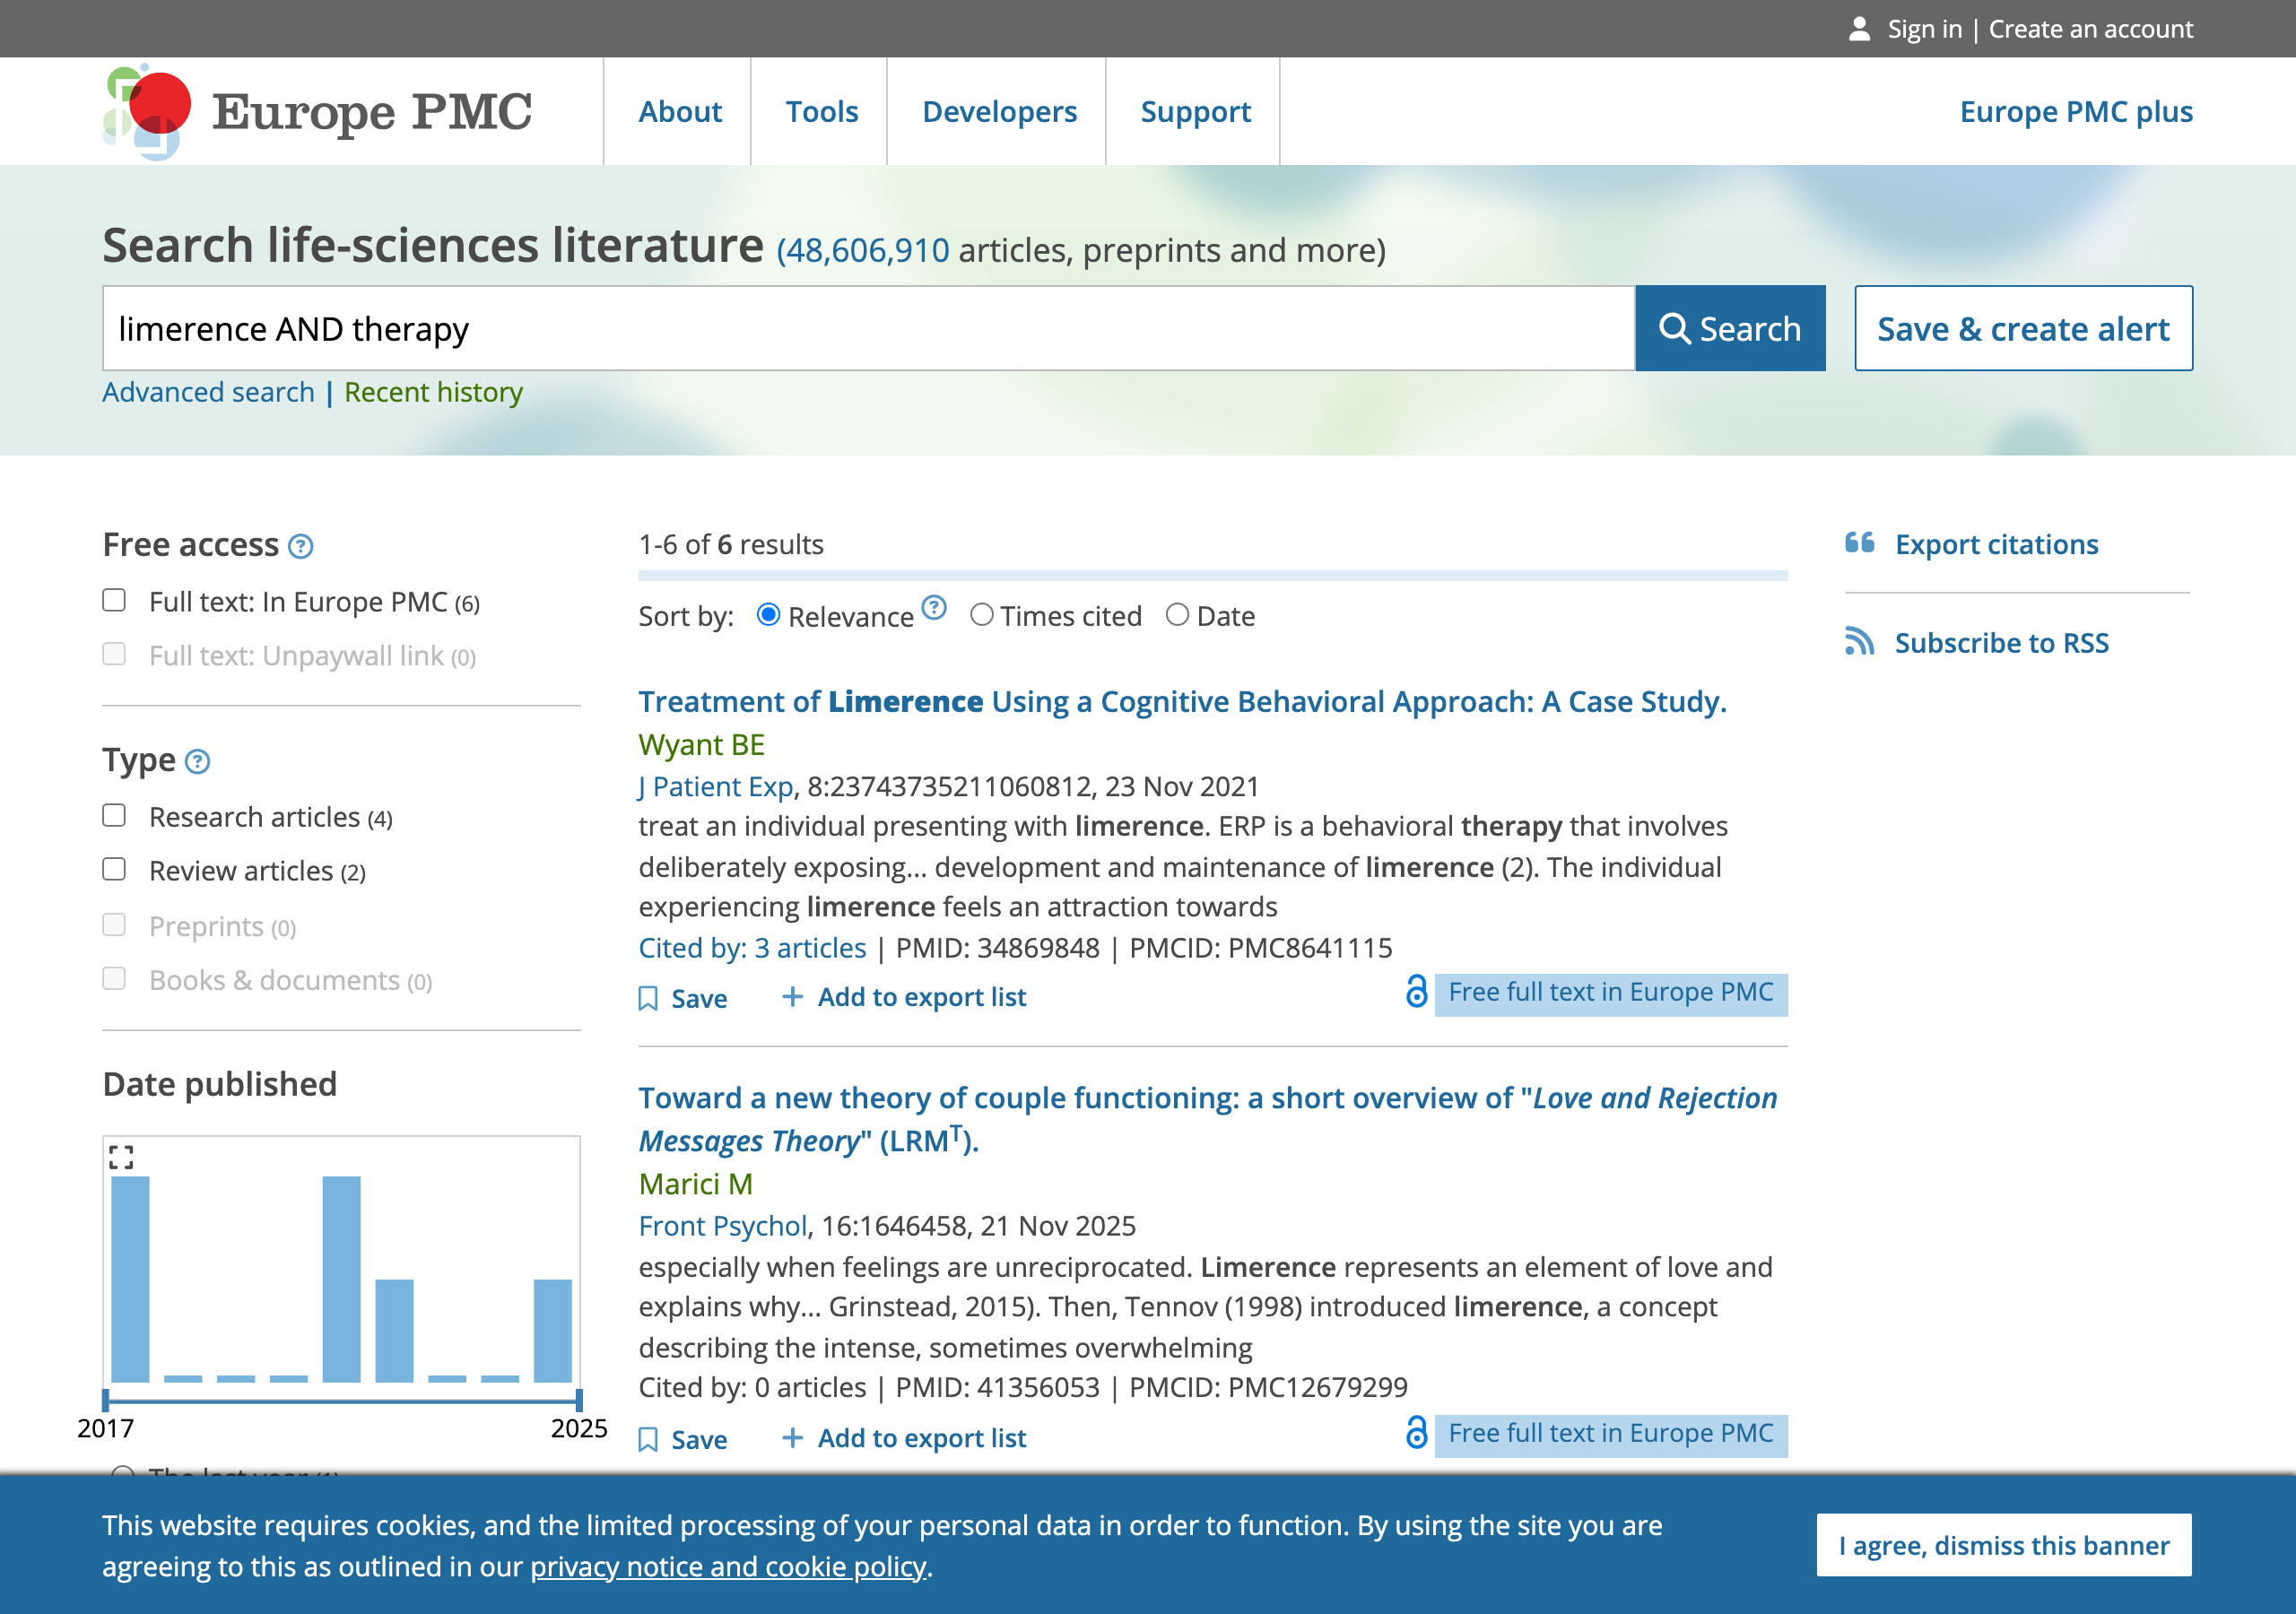Click the Export citations link
Screen dimensions: 2296x1614
click(1996, 544)
